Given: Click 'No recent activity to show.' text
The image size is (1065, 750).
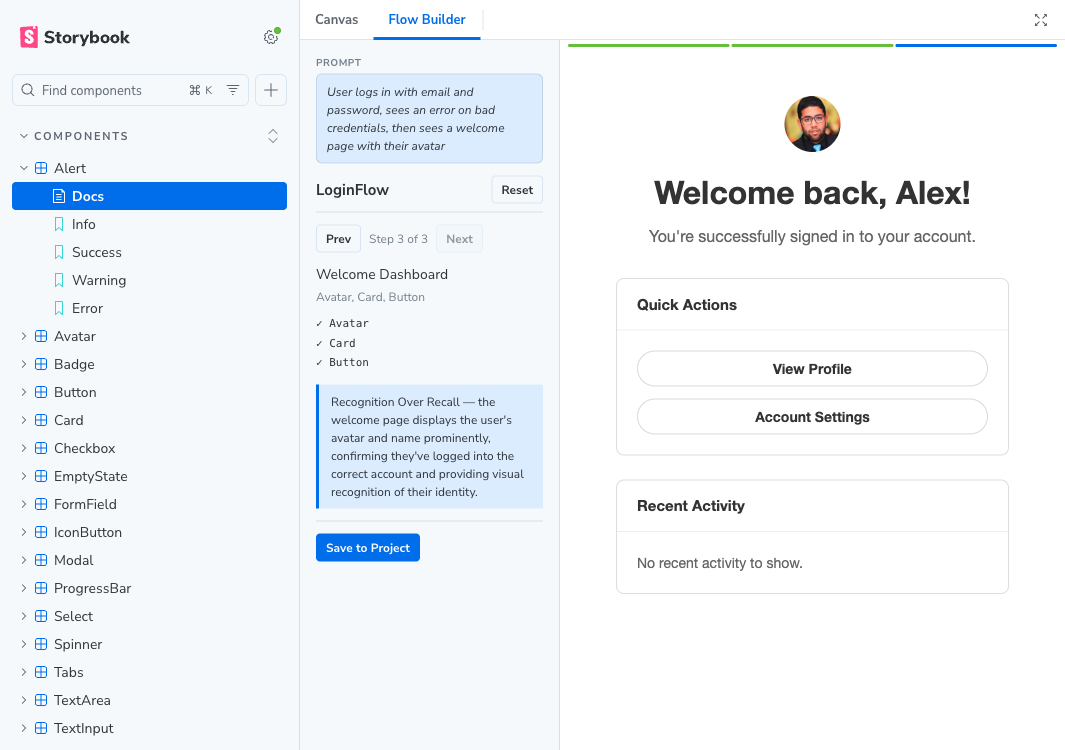Looking at the screenshot, I should coord(719,563).
